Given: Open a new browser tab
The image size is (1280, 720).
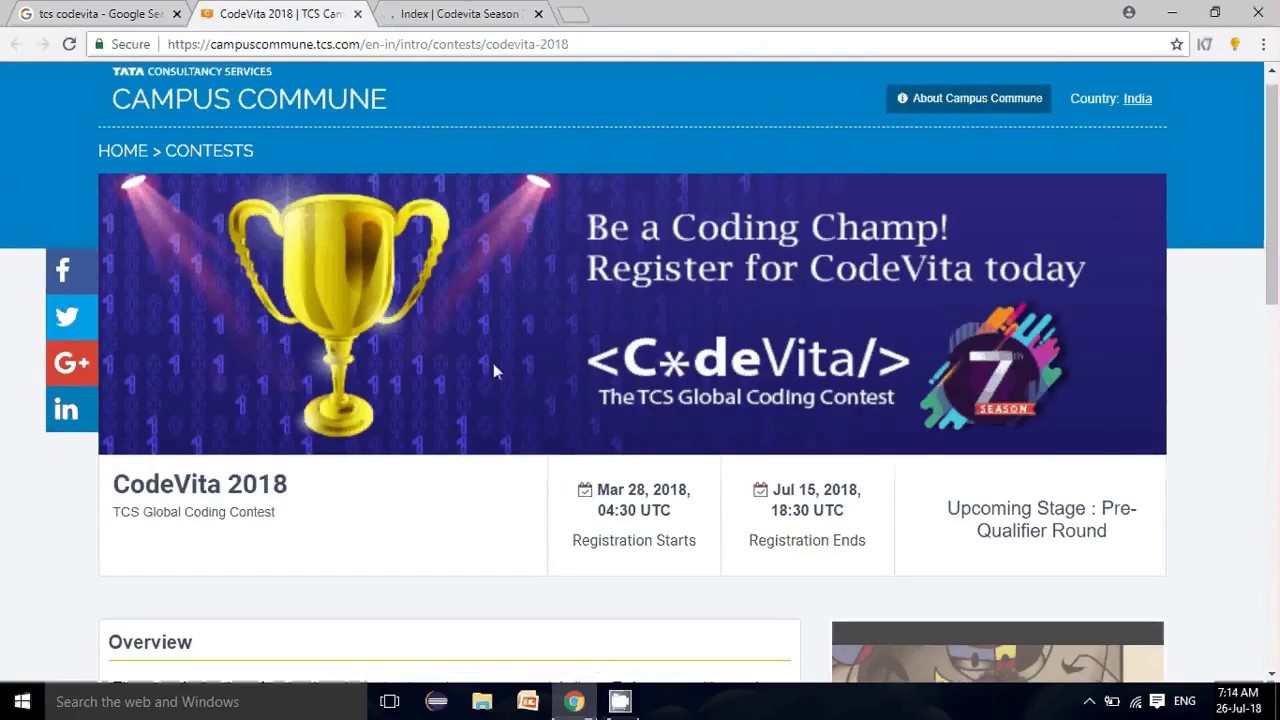Looking at the screenshot, I should 573,14.
